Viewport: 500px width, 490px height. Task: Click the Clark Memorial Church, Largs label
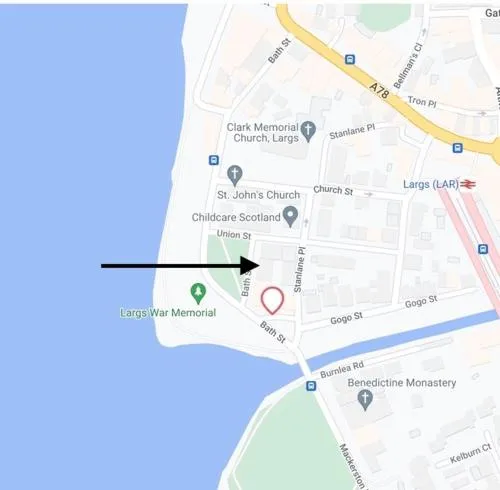tap(263, 132)
